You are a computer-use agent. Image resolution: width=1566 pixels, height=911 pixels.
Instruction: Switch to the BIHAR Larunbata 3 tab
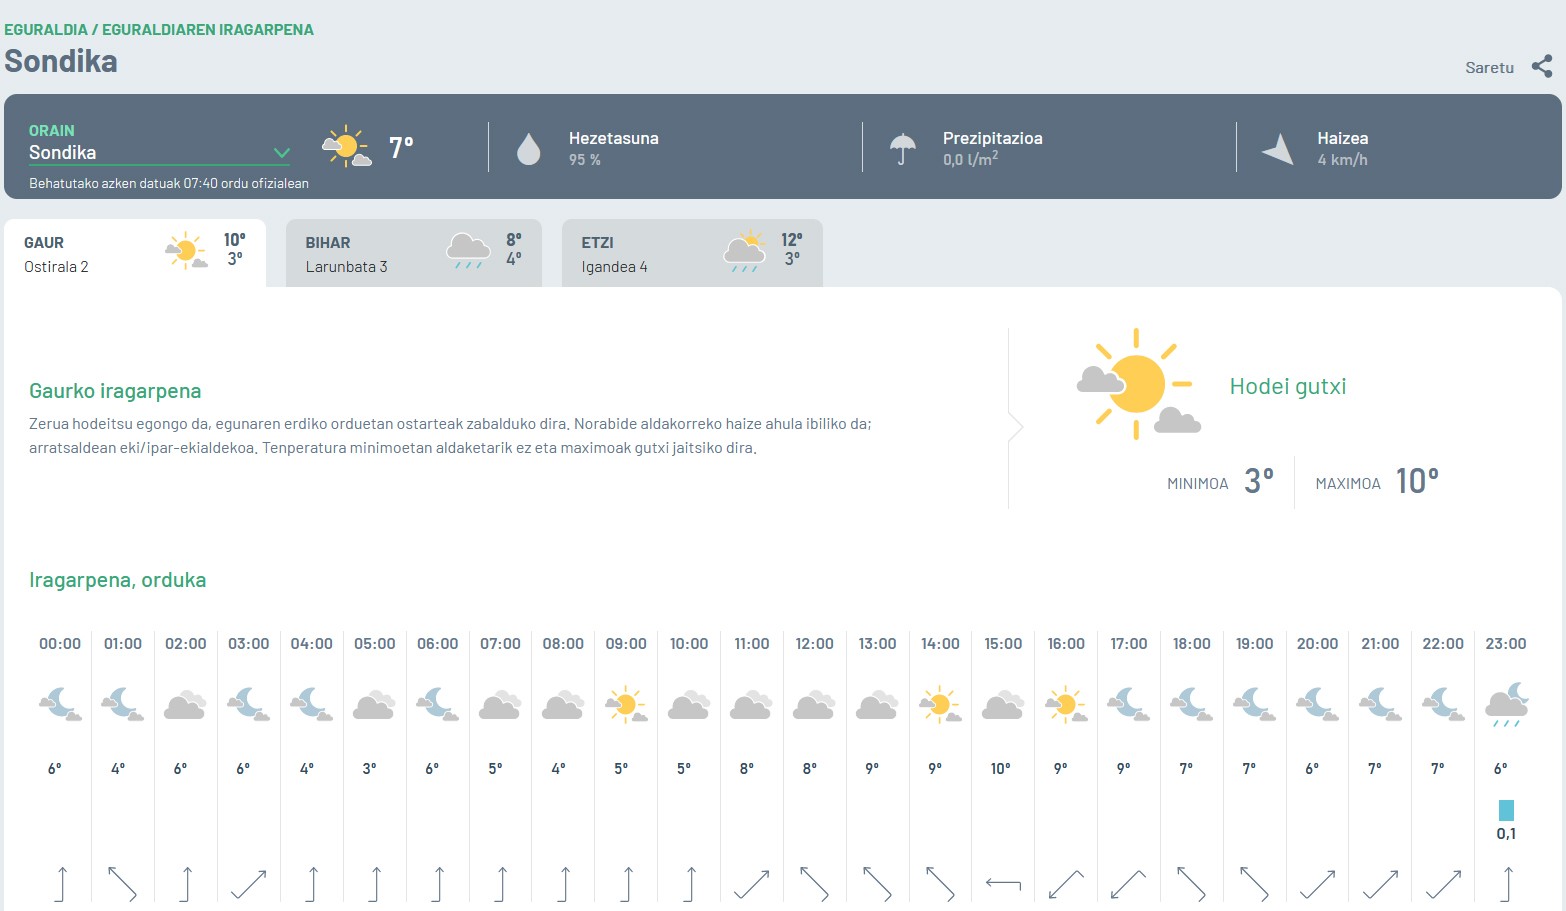(414, 254)
